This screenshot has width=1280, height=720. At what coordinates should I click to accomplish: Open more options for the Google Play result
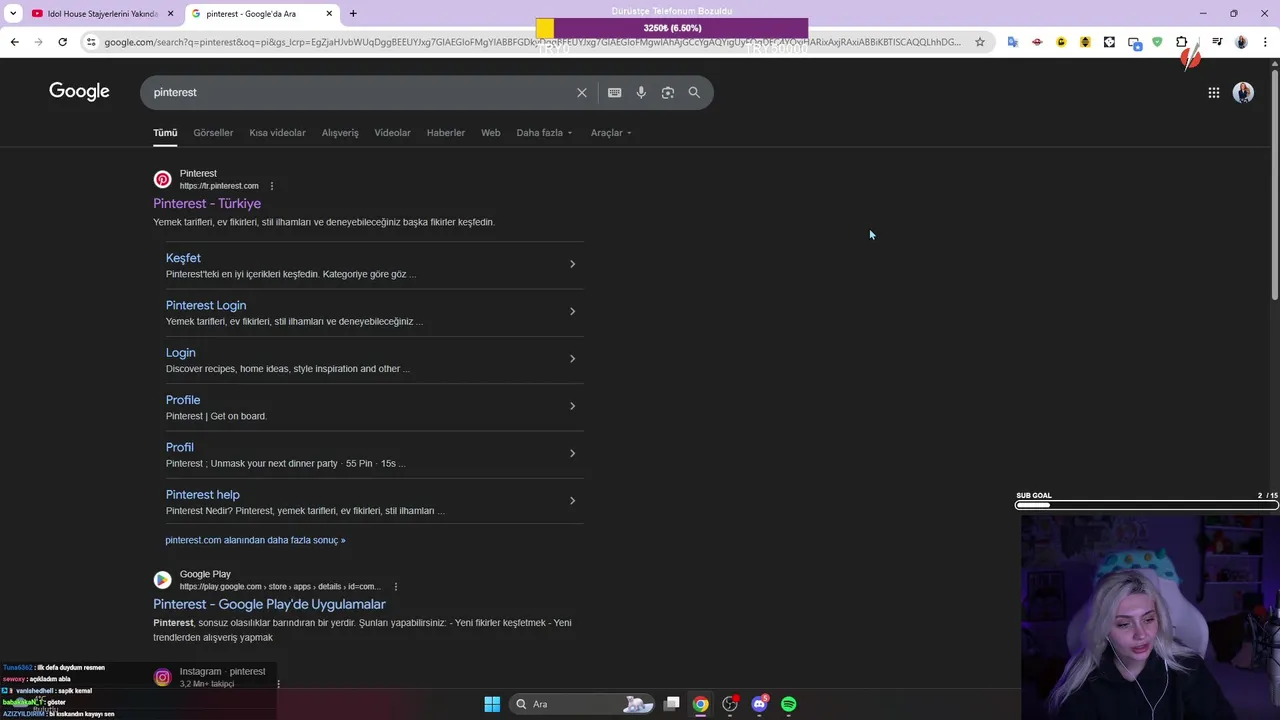click(x=396, y=587)
